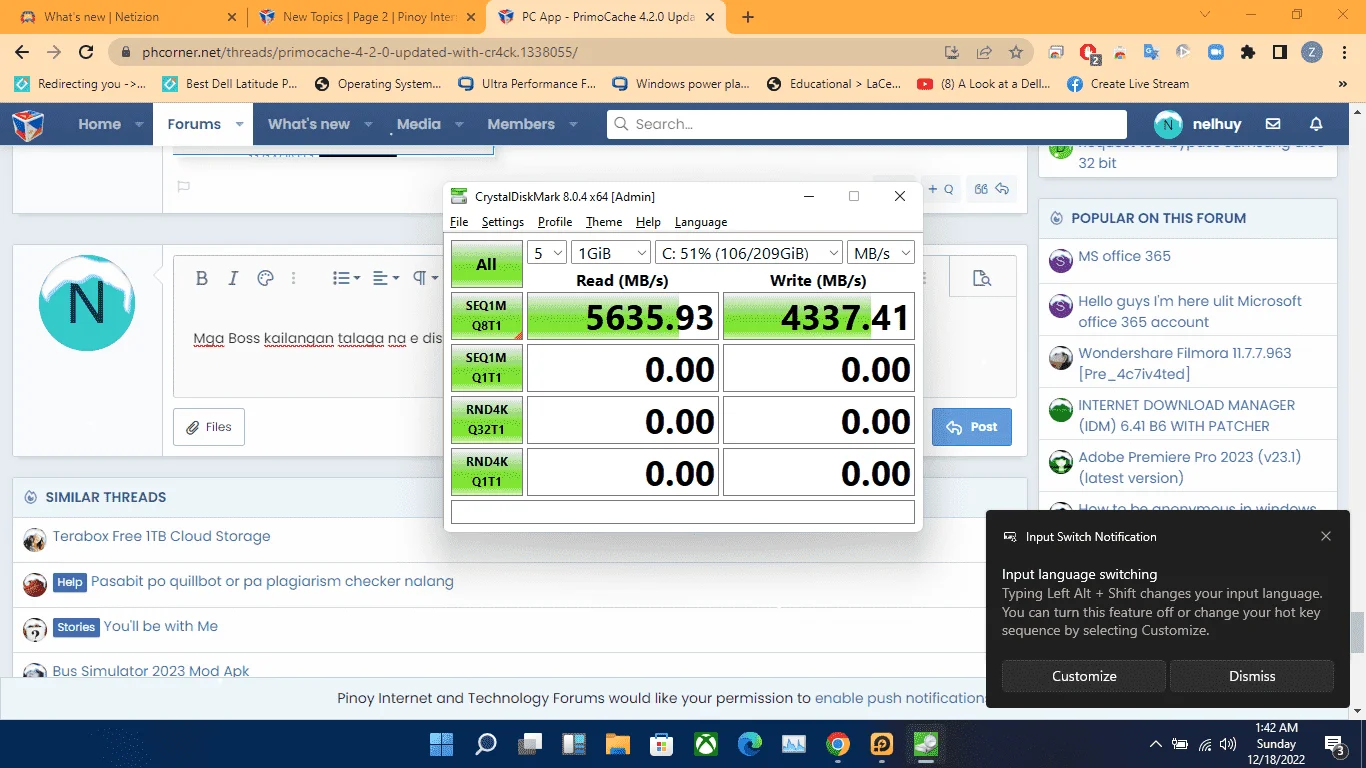This screenshot has height=768, width=1366.
Task: Open Google Translate extension icon
Action: point(1151,52)
